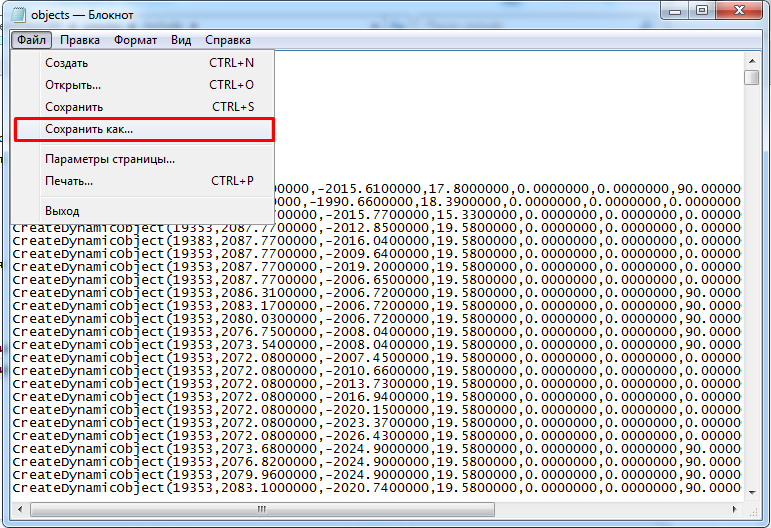Viewport: 771px width, 528px height.
Task: Open Параметры страницы... dialog
Action: pyautogui.click(x=144, y=159)
